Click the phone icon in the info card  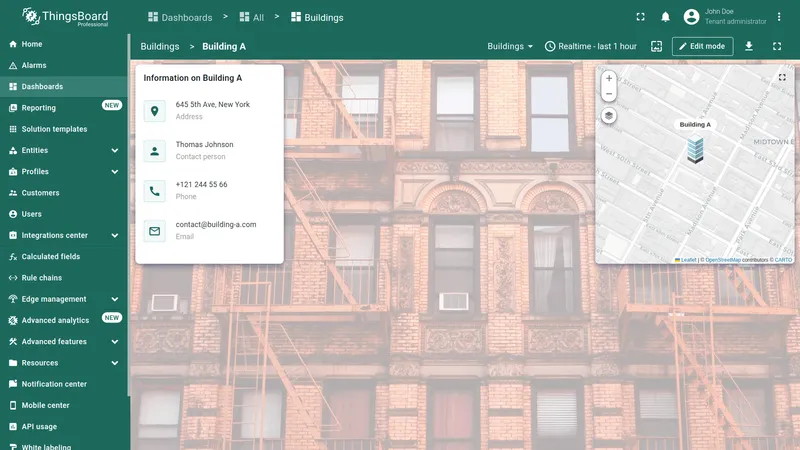[155, 191]
